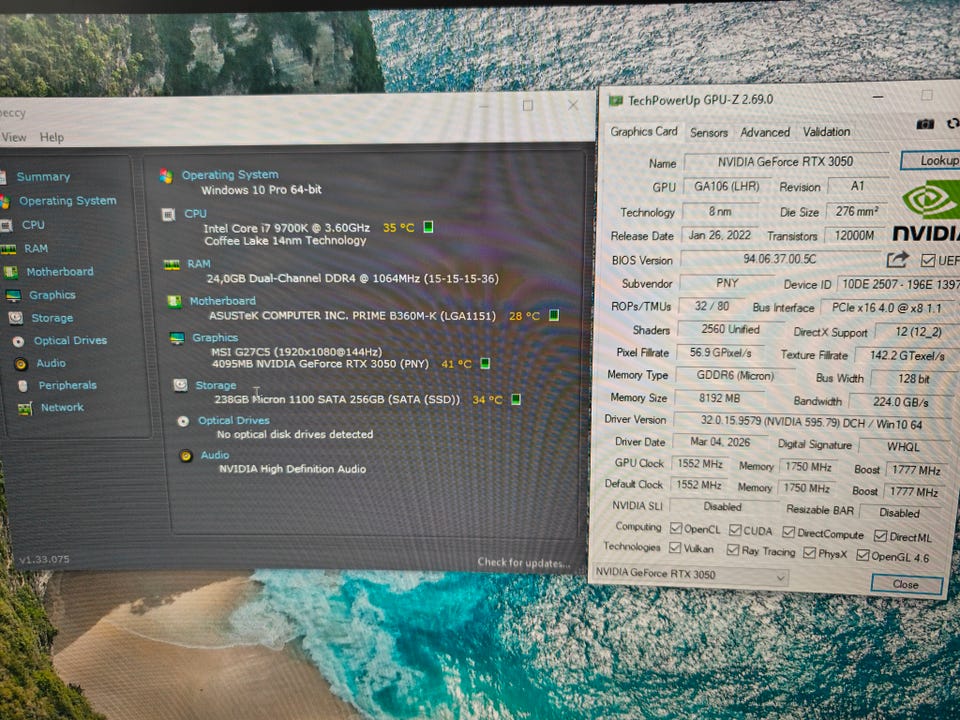The image size is (960, 720).
Task: Toggle the DirectCompute checkbox
Action: pyautogui.click(x=789, y=532)
